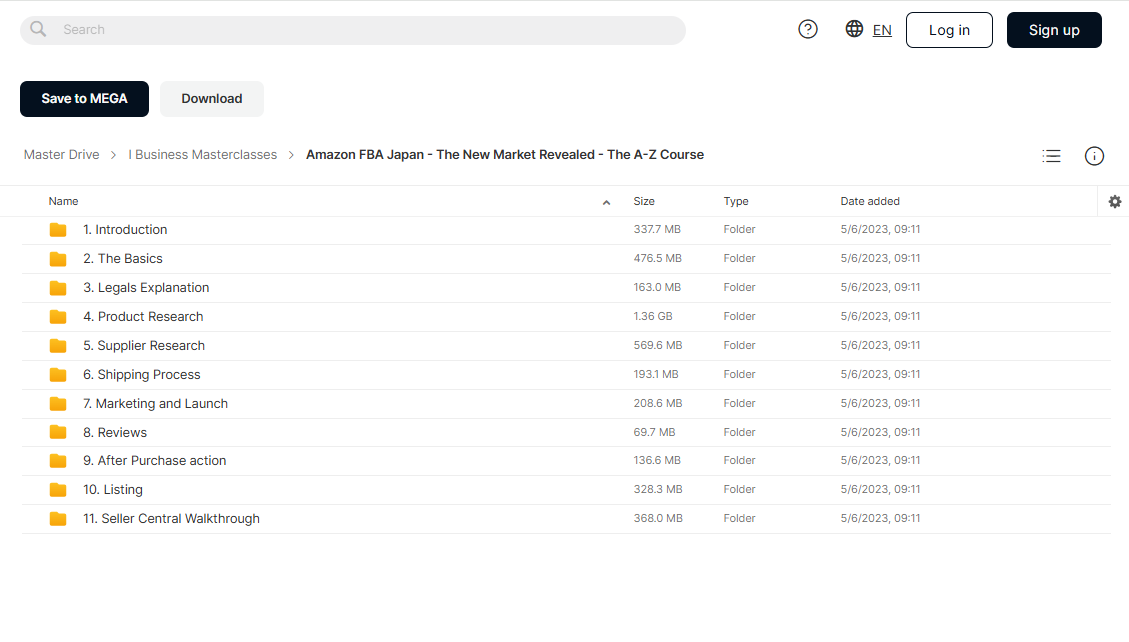Select the 6. Shipping Process folder name
Image resolution: width=1129 pixels, height=642 pixels.
coord(141,375)
